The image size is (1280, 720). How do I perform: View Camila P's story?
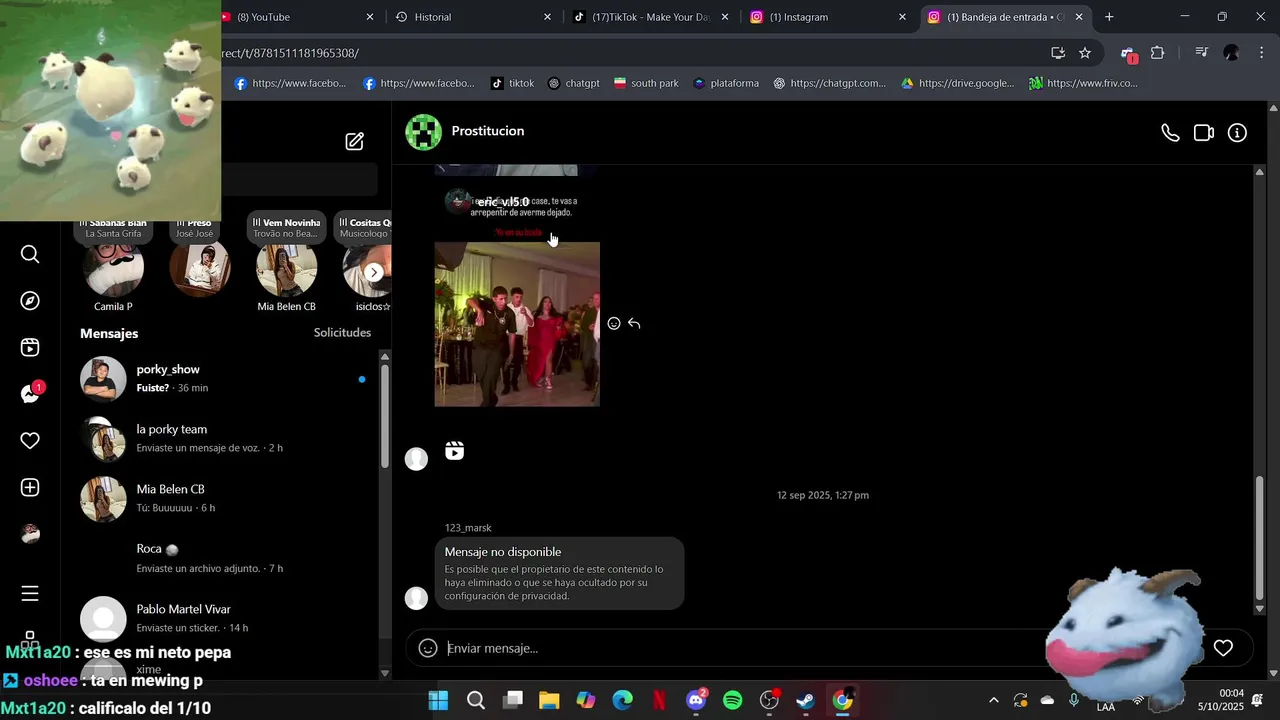pyautogui.click(x=113, y=268)
